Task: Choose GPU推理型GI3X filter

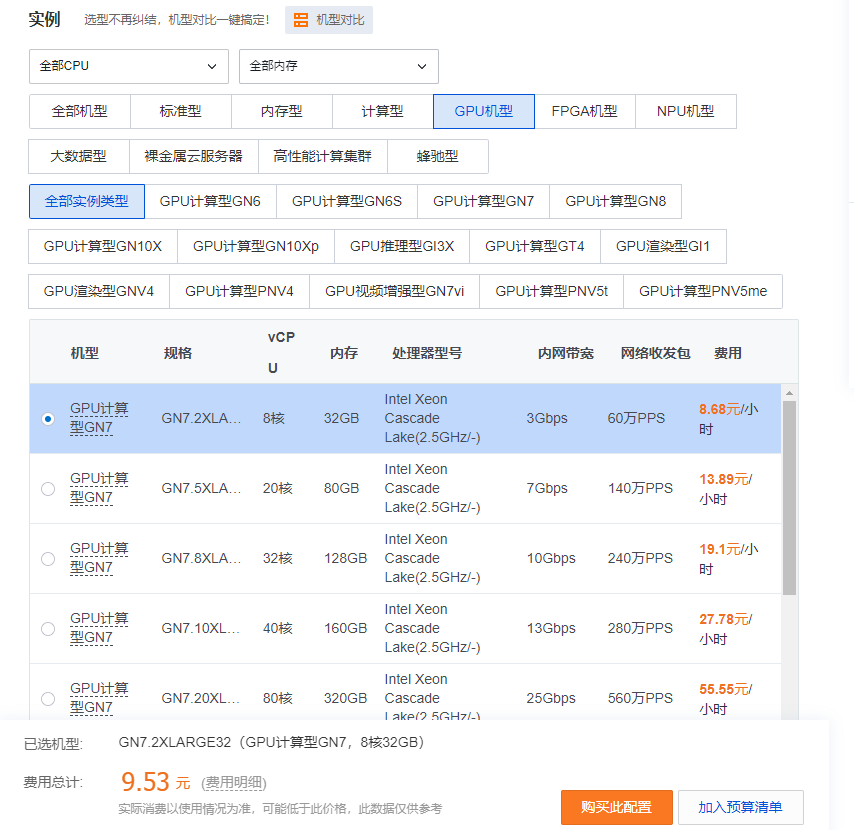Action: pos(402,247)
